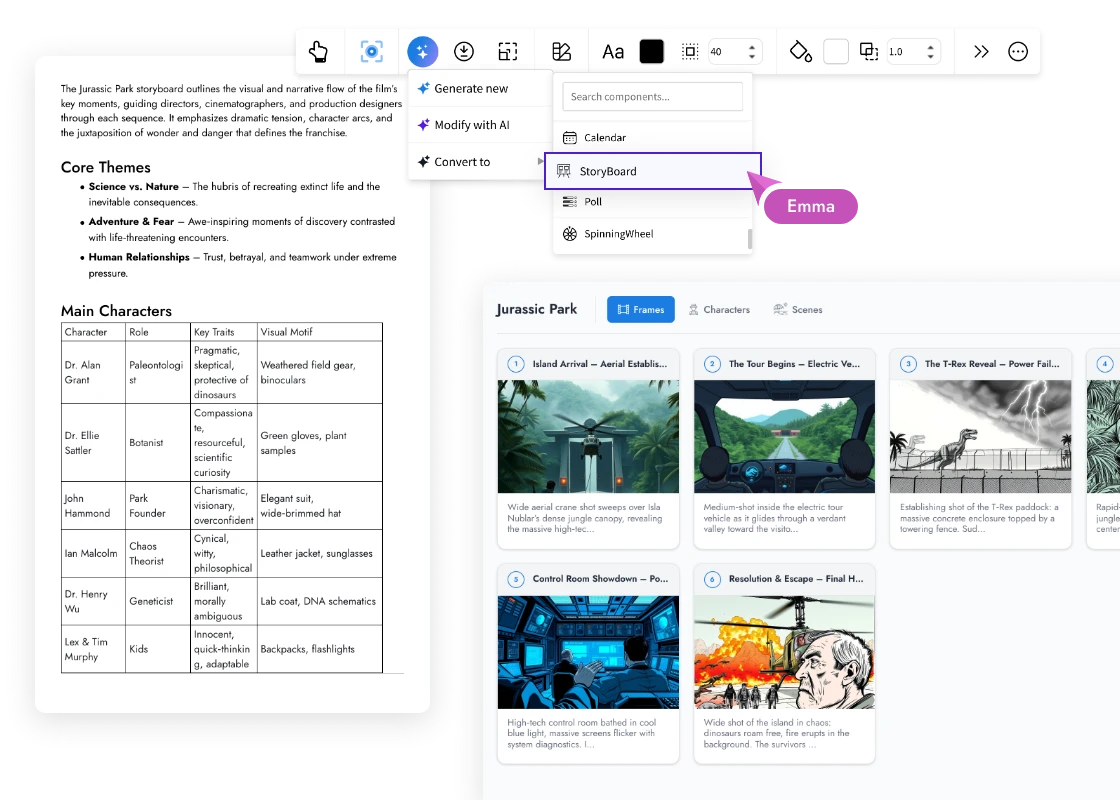The image size is (1120, 800).
Task: Click the theme layout palette icon
Action: coord(561,52)
